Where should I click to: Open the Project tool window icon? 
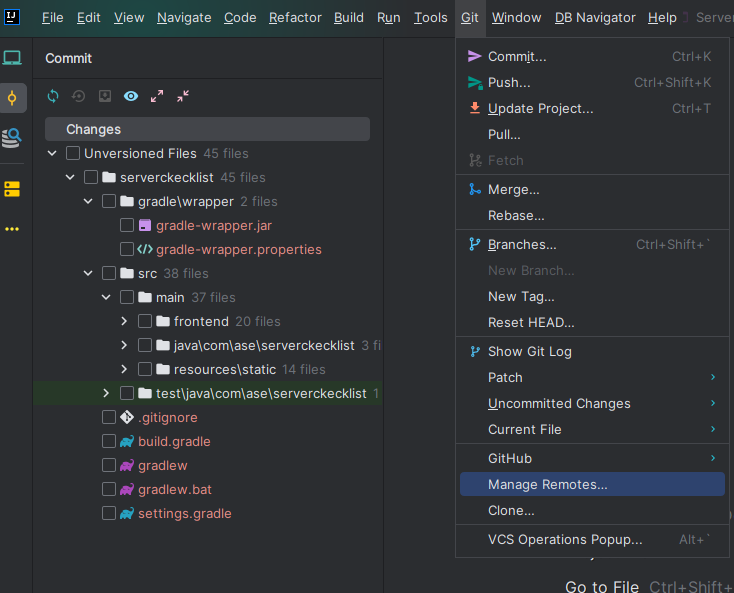pyautogui.click(x=12, y=58)
